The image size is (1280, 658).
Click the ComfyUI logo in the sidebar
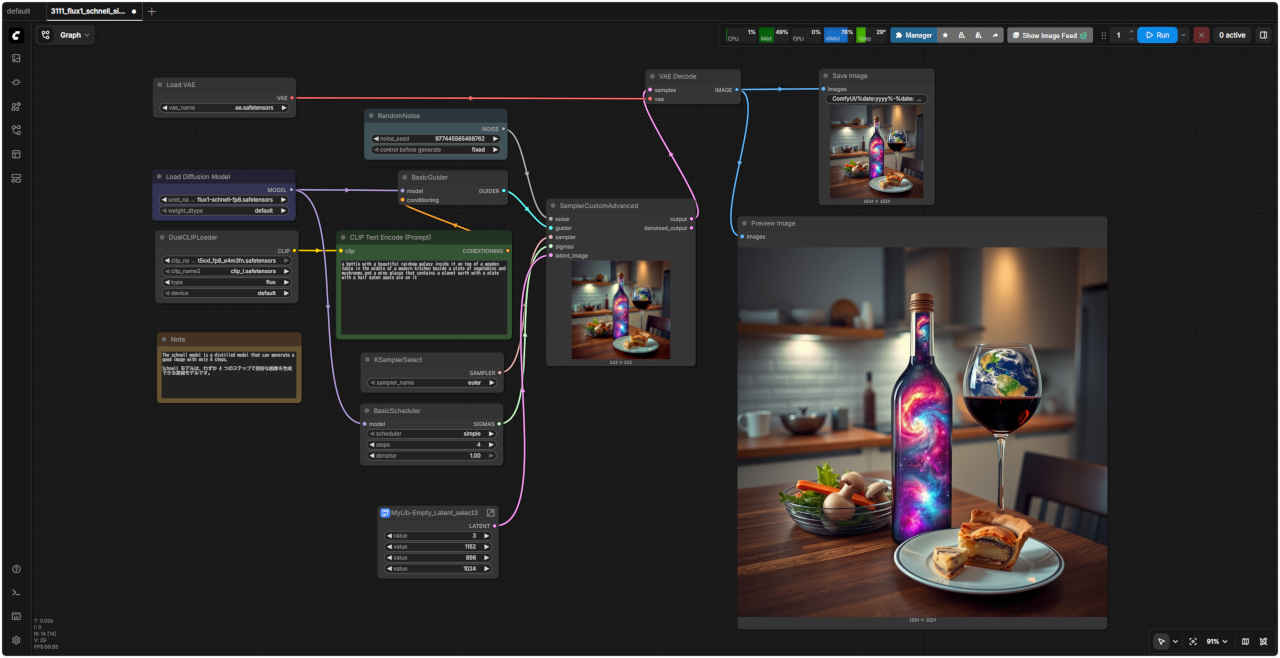coord(16,35)
